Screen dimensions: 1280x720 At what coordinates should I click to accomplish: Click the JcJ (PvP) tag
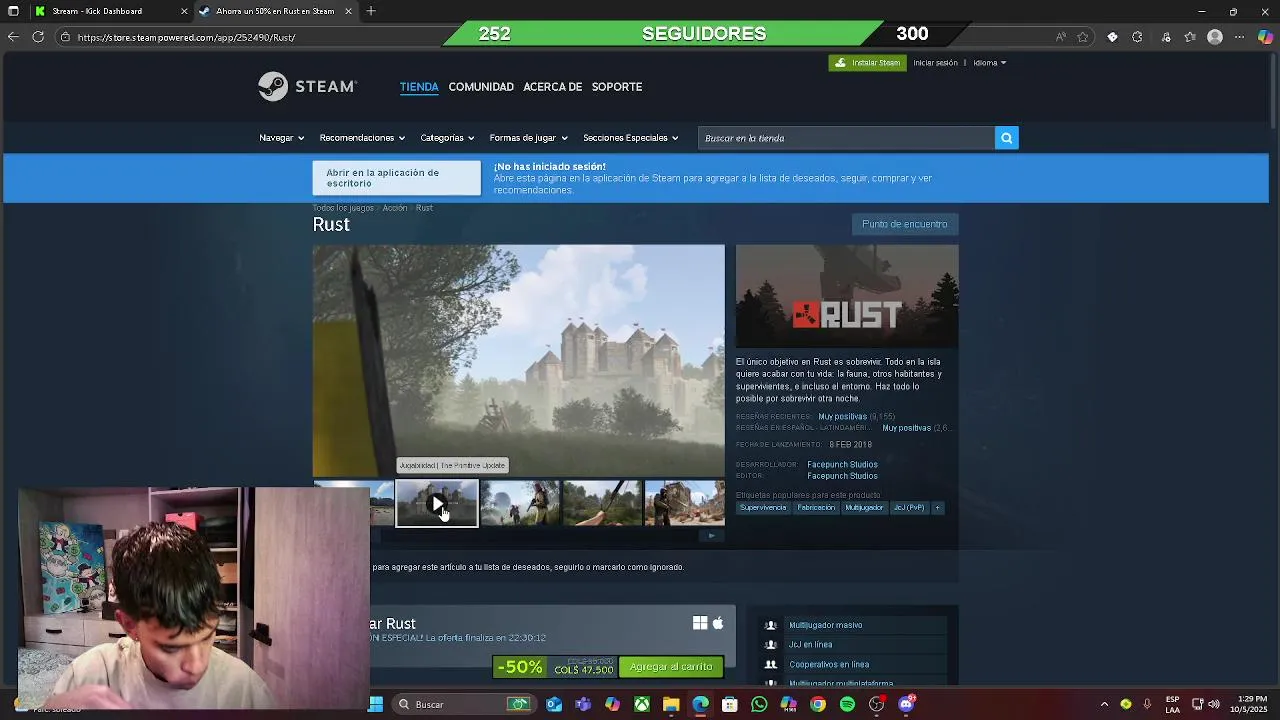coord(909,508)
